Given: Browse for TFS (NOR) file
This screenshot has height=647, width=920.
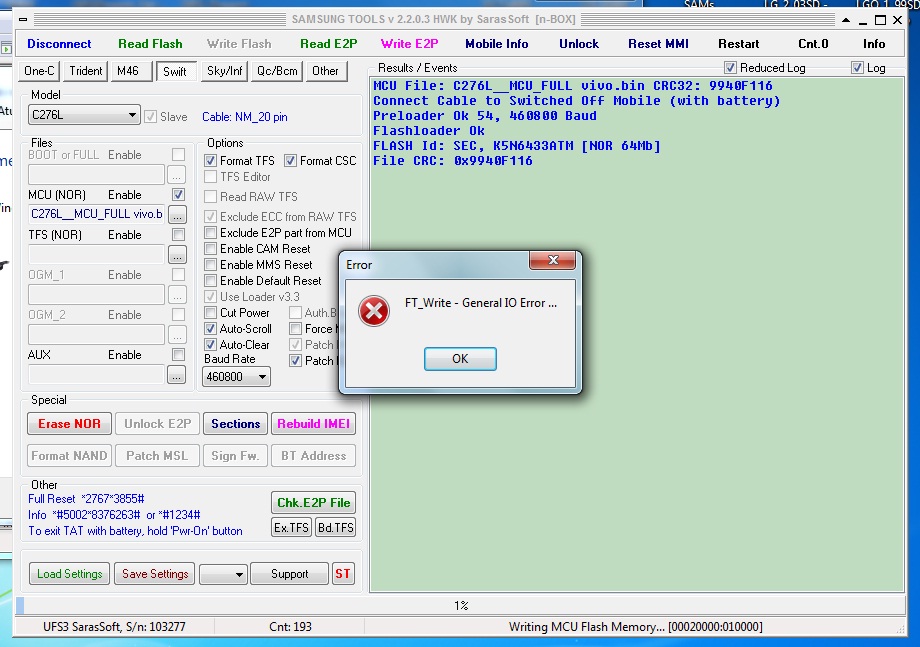Looking at the screenshot, I should pyautogui.click(x=177, y=255).
